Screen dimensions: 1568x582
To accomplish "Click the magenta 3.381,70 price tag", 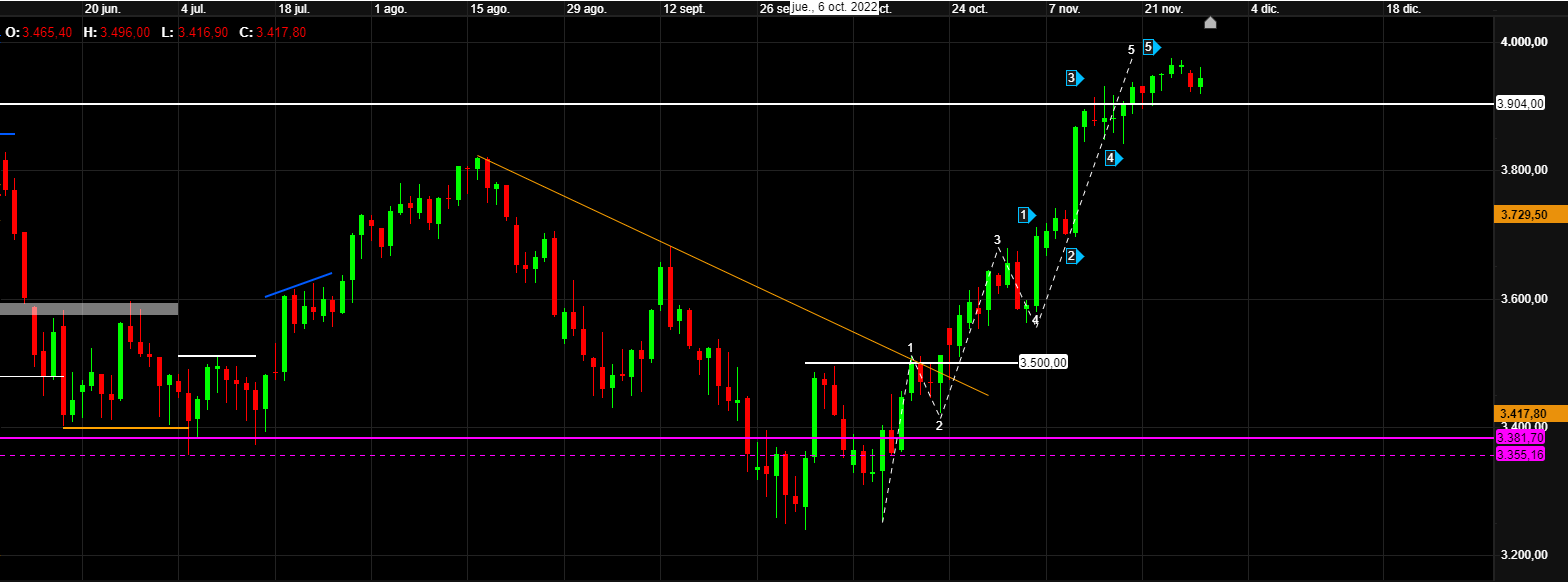I will 1521,438.
